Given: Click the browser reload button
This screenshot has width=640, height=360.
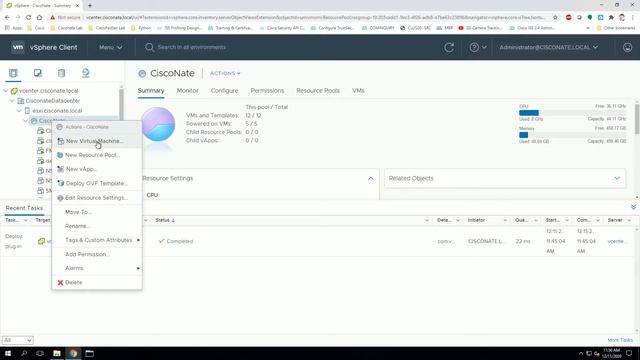Looking at the screenshot, I should pos(29,18).
